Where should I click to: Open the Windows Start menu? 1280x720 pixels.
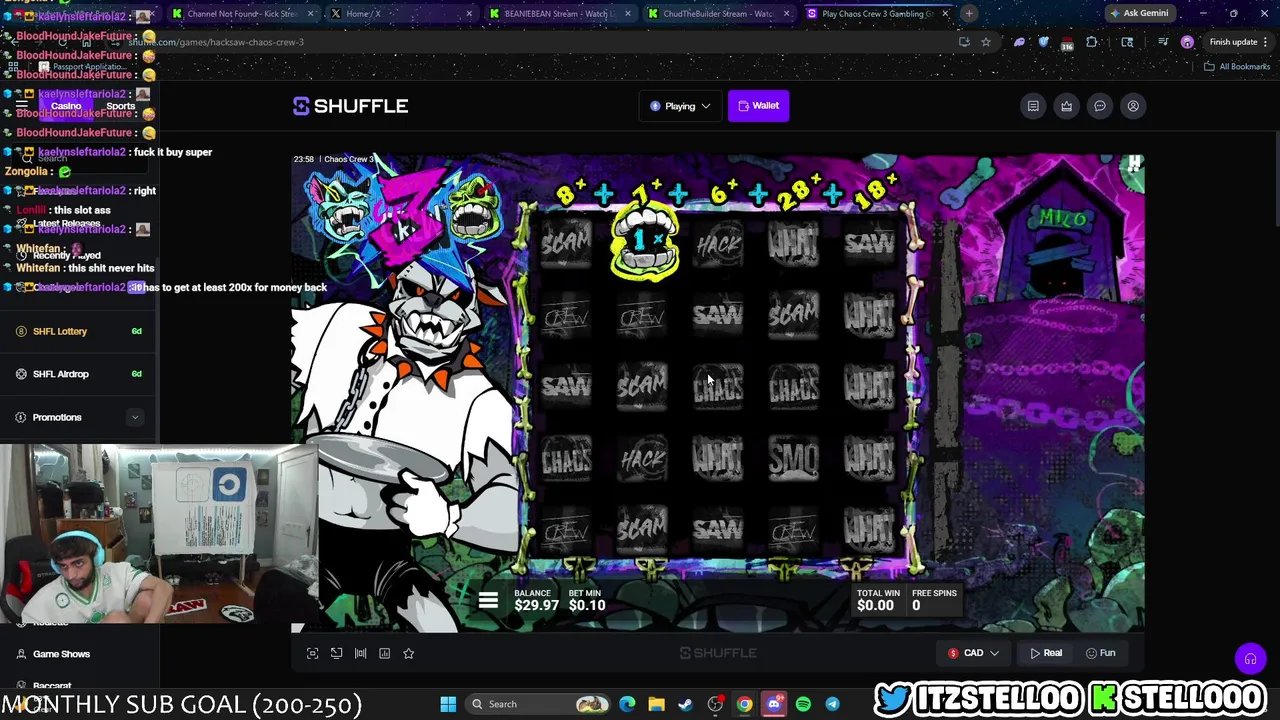(448, 704)
